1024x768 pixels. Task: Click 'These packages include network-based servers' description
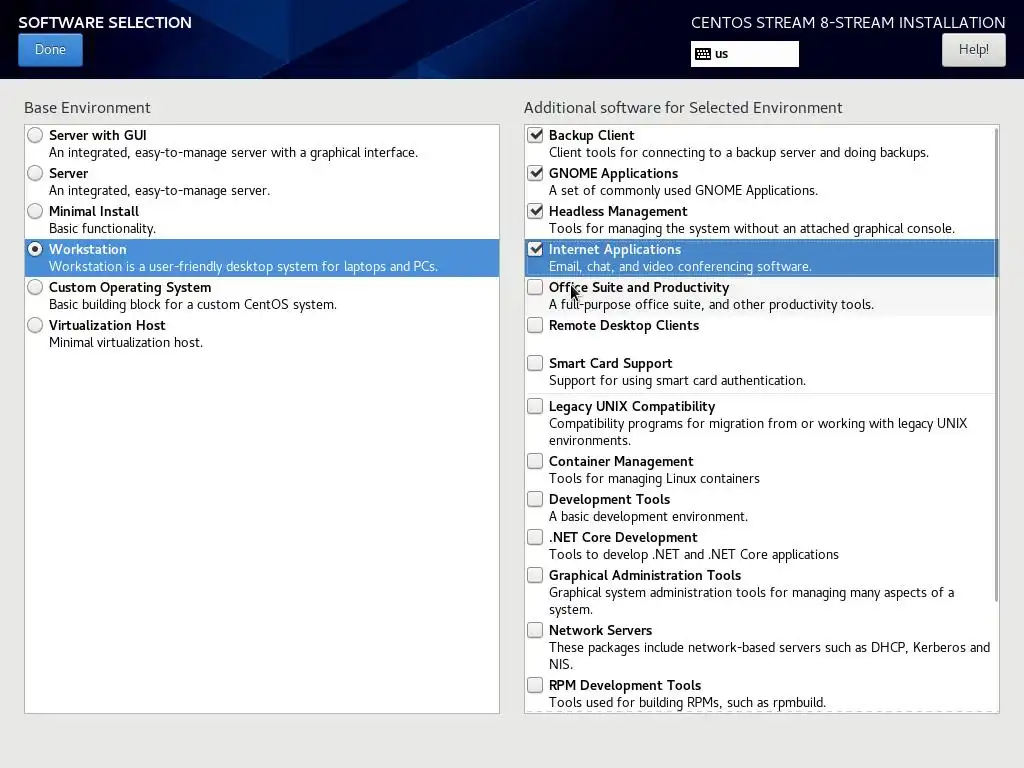click(769, 655)
